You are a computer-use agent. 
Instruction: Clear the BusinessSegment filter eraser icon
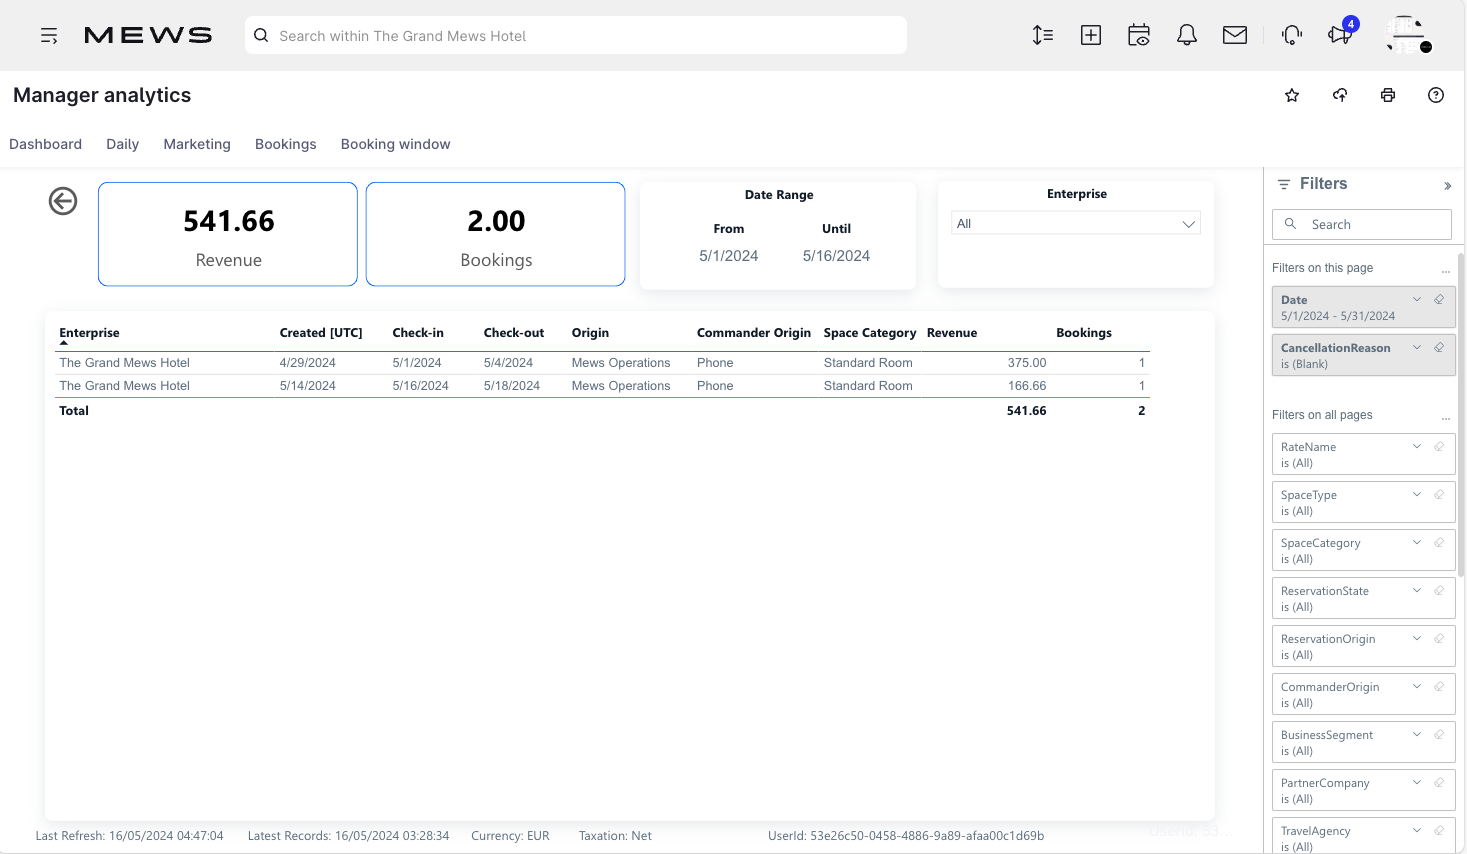pyautogui.click(x=1439, y=734)
